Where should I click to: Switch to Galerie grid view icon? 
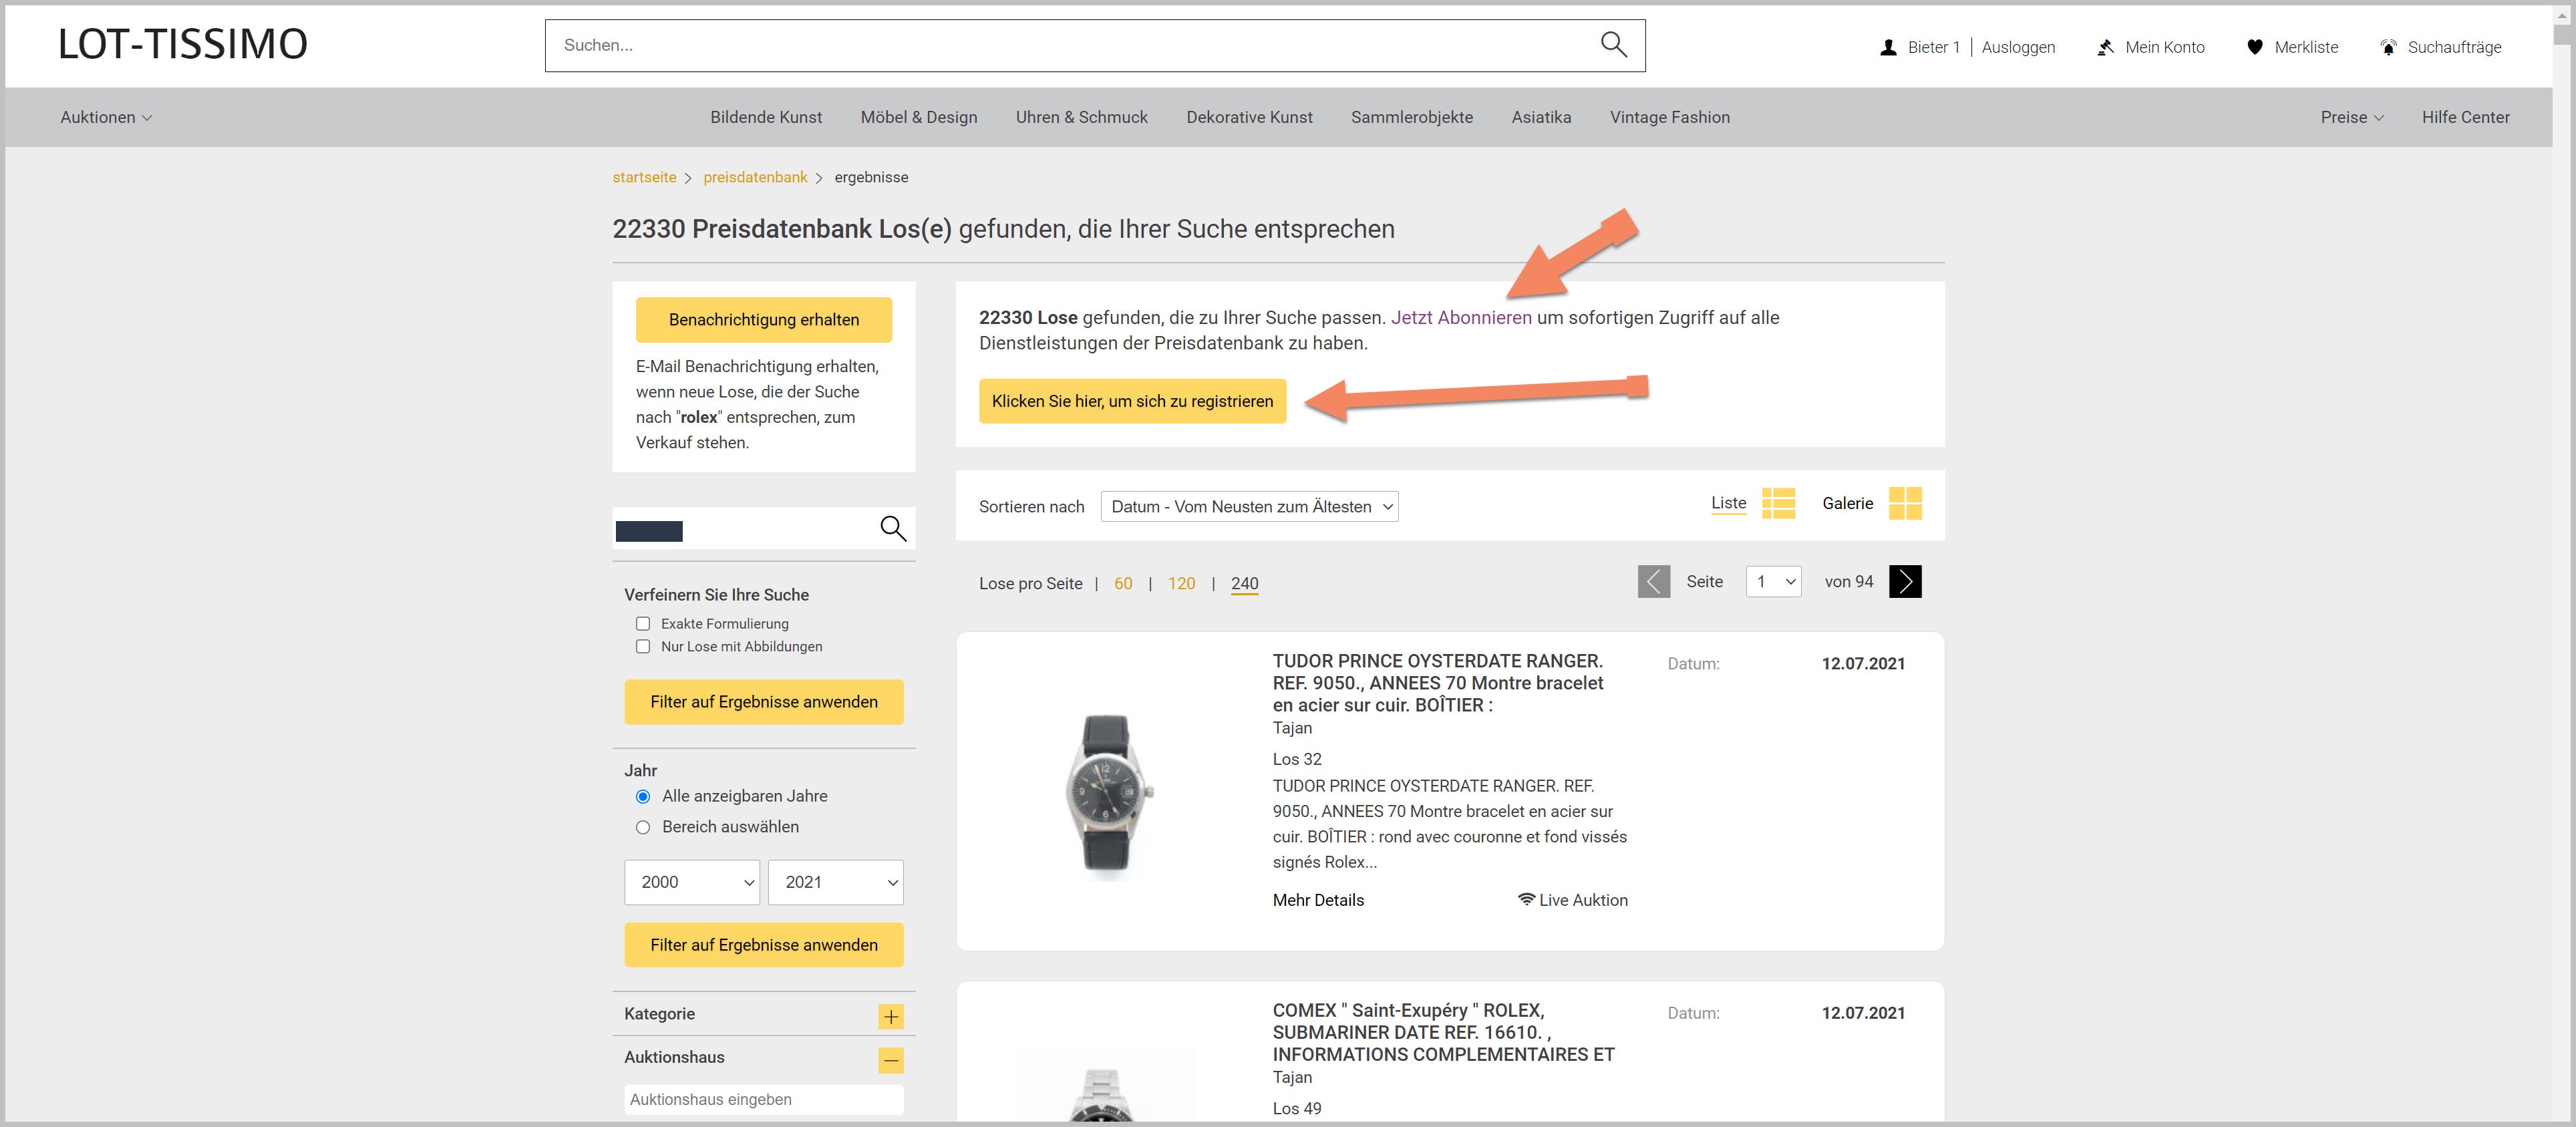click(1905, 503)
